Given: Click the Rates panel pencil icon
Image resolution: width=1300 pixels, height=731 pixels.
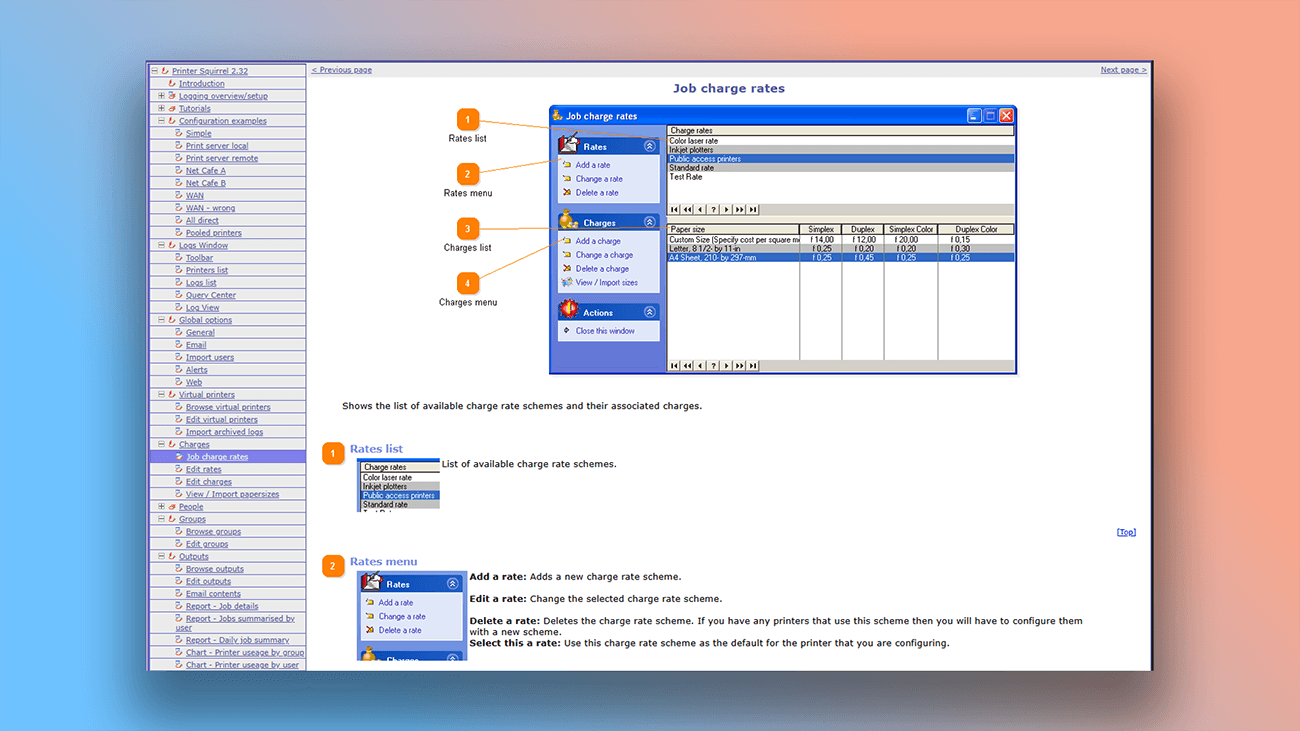Looking at the screenshot, I should 569,144.
